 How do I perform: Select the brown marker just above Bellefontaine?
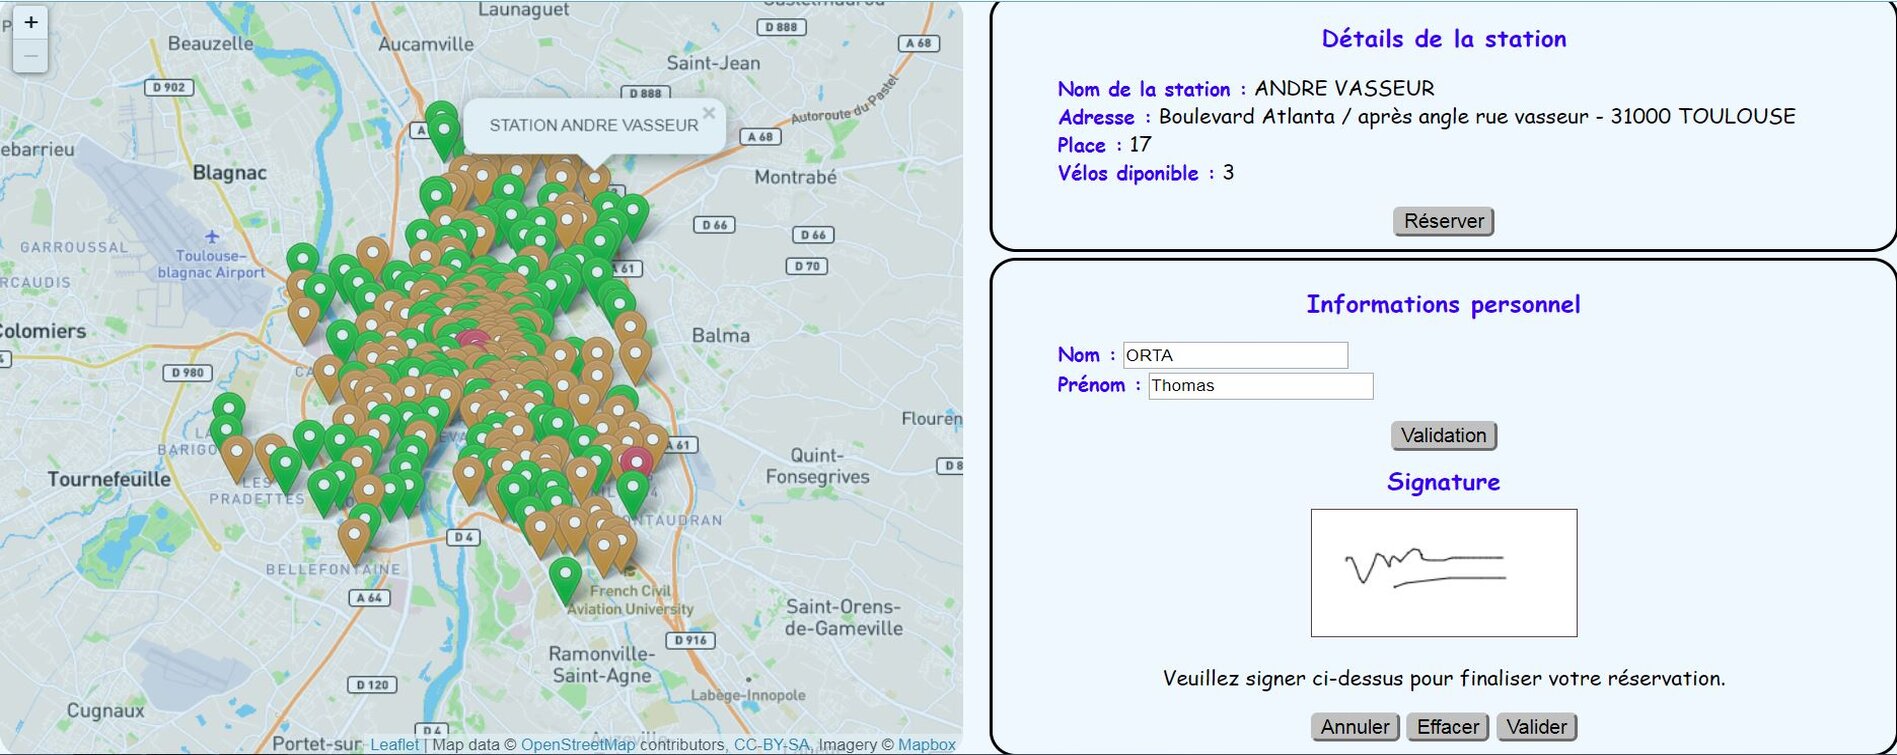[x=353, y=536]
